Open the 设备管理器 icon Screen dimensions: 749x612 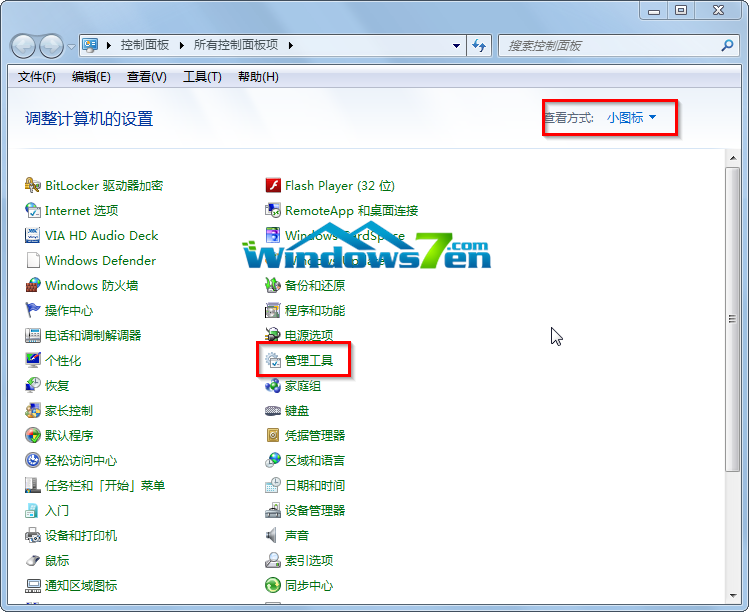[x=273, y=510]
